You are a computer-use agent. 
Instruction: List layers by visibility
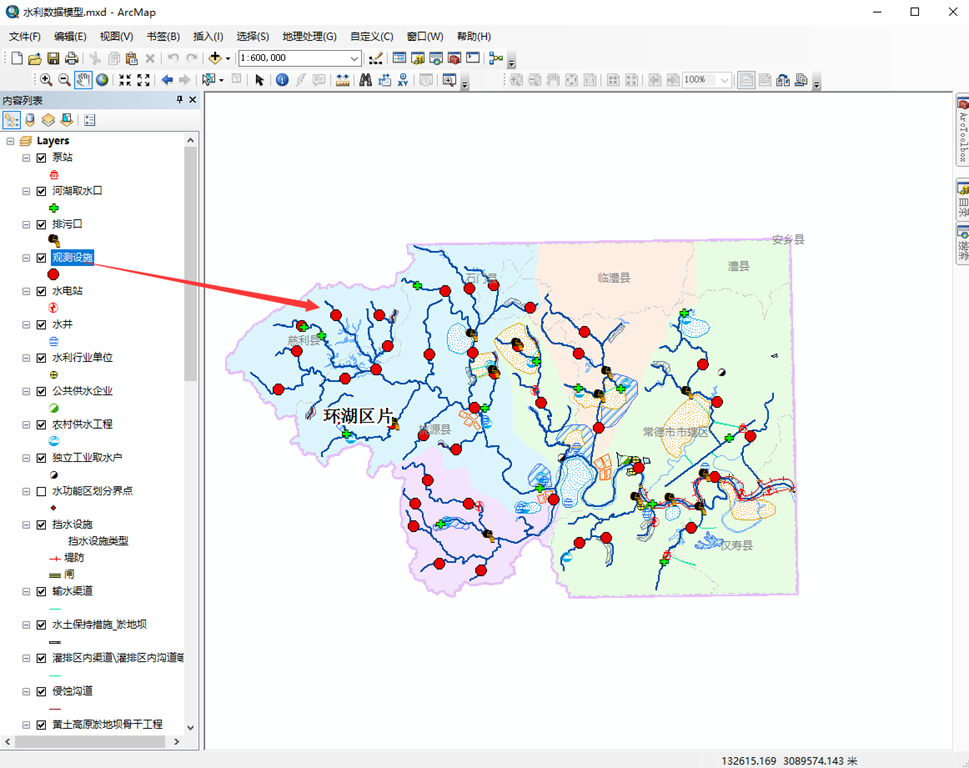(48, 120)
